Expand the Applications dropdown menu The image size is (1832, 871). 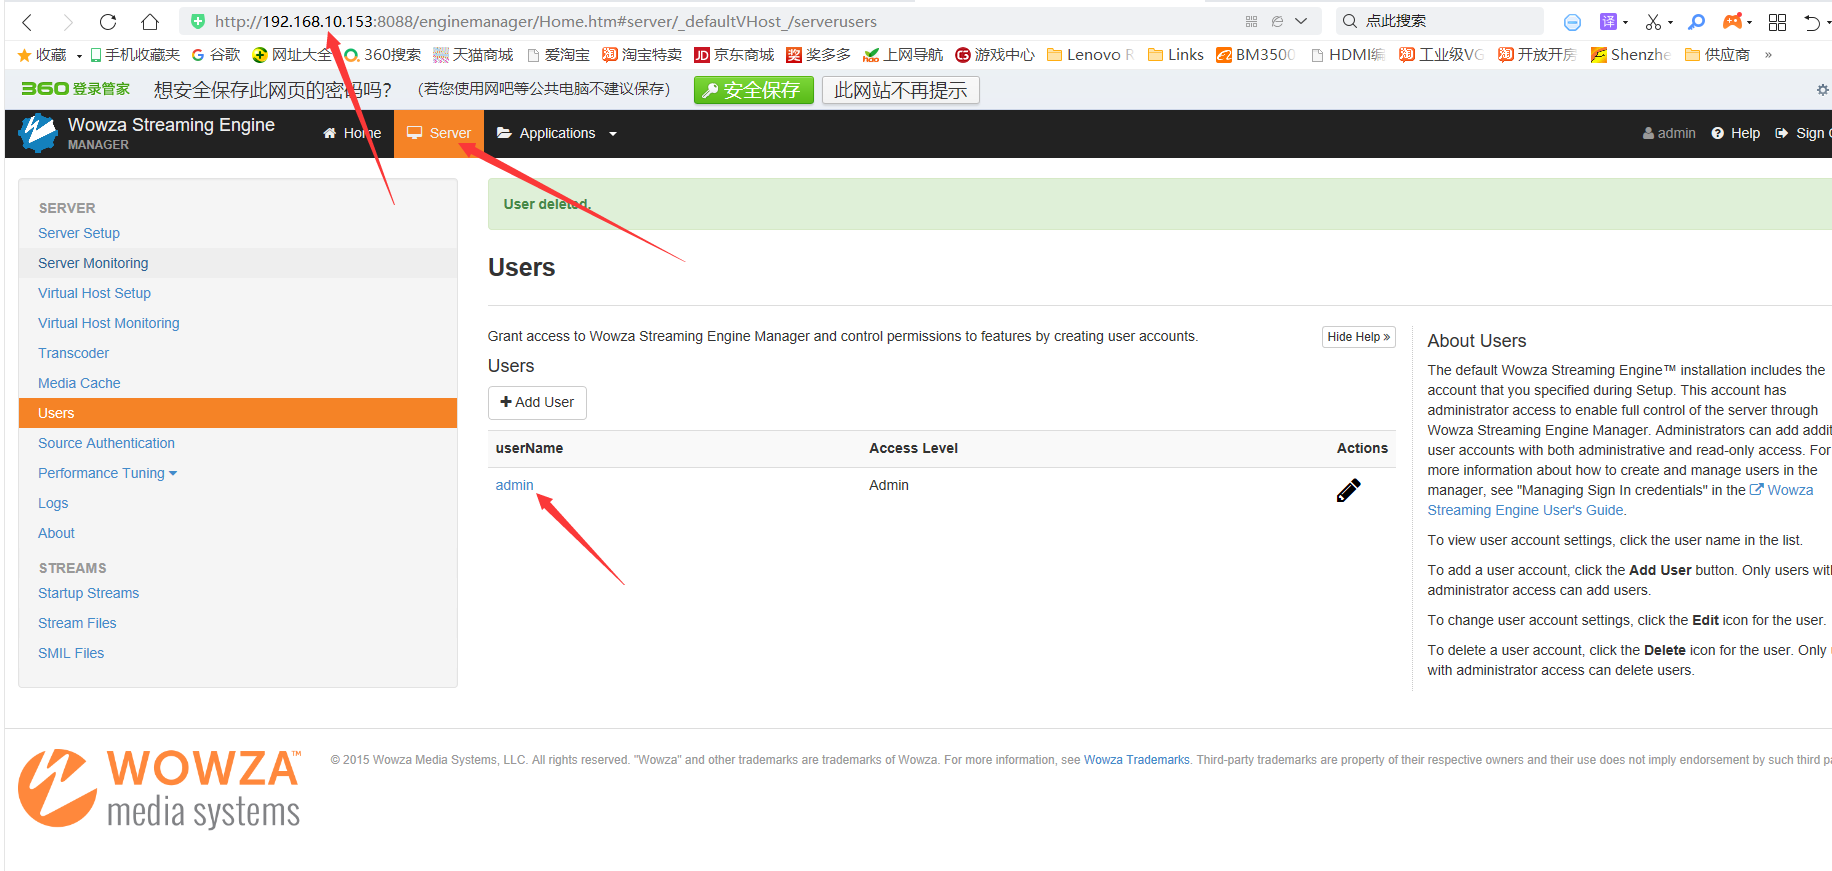[557, 133]
